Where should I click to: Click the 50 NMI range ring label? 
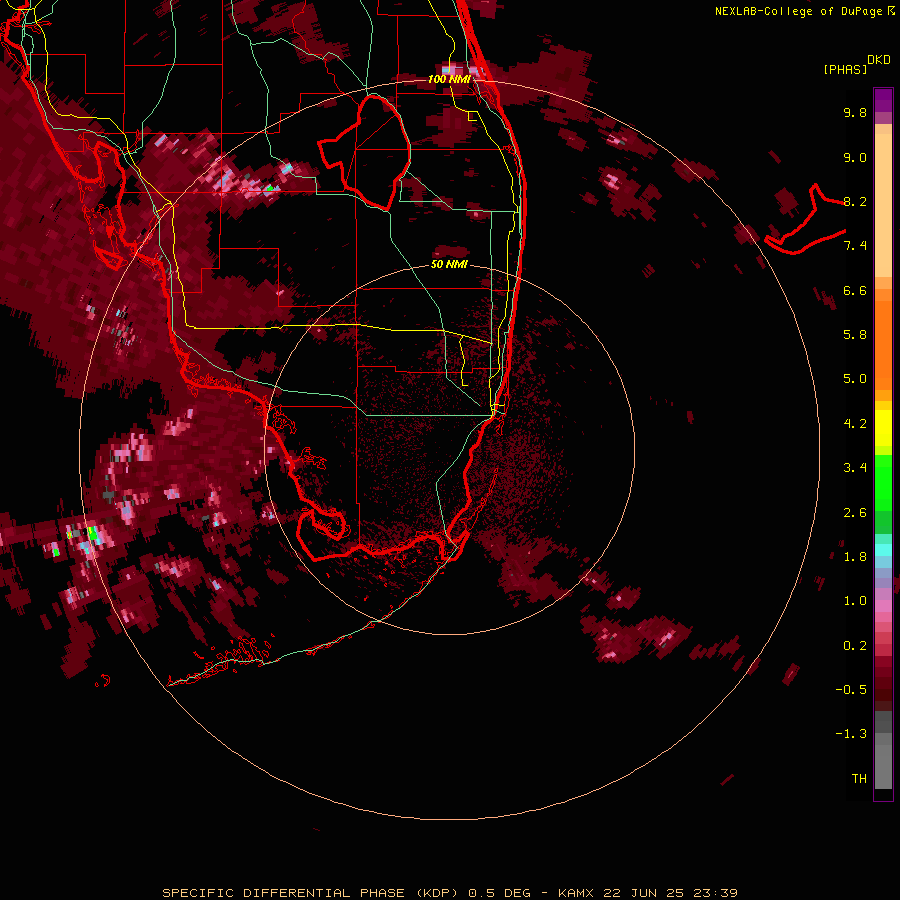[x=449, y=265]
